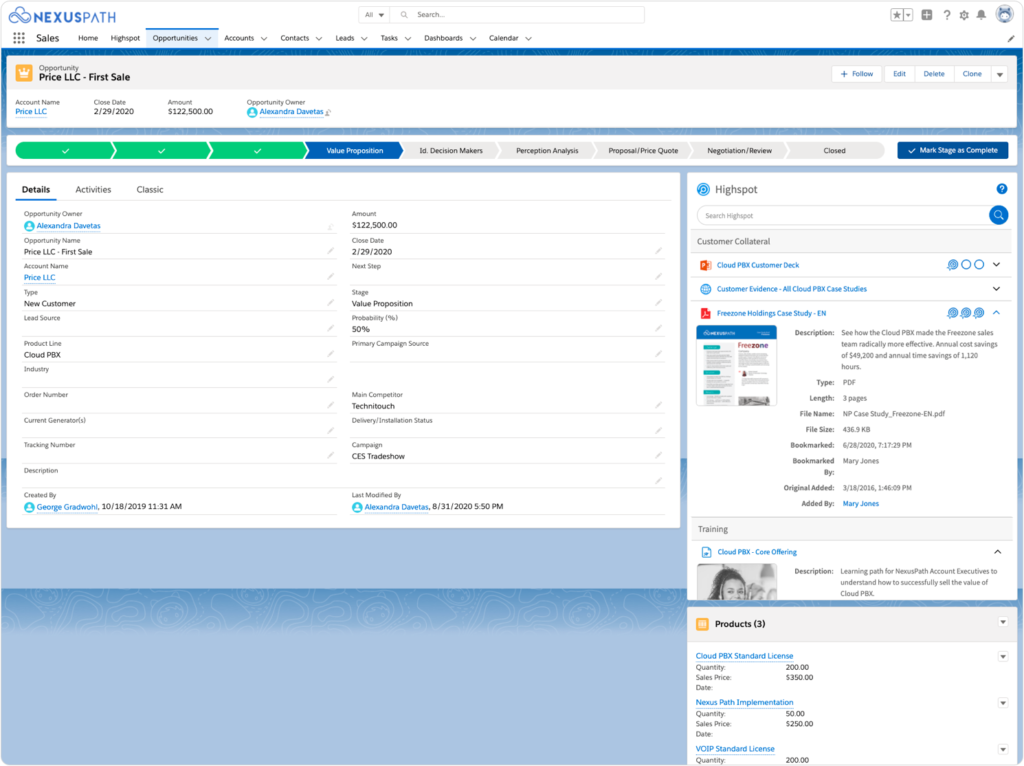Screen dimensions: 1024x766
Task: Click the Highspot help question icon
Action: click(x=1001, y=189)
